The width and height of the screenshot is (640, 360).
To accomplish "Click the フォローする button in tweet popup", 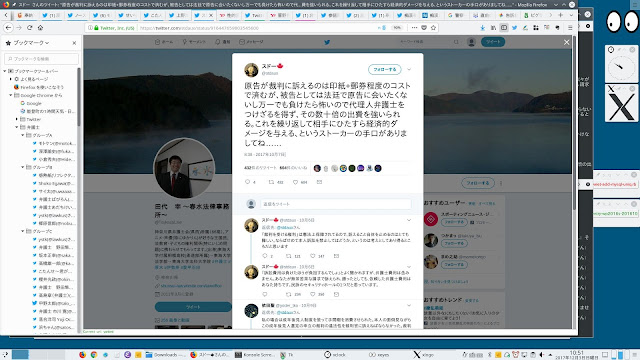I will pyautogui.click(x=384, y=69).
